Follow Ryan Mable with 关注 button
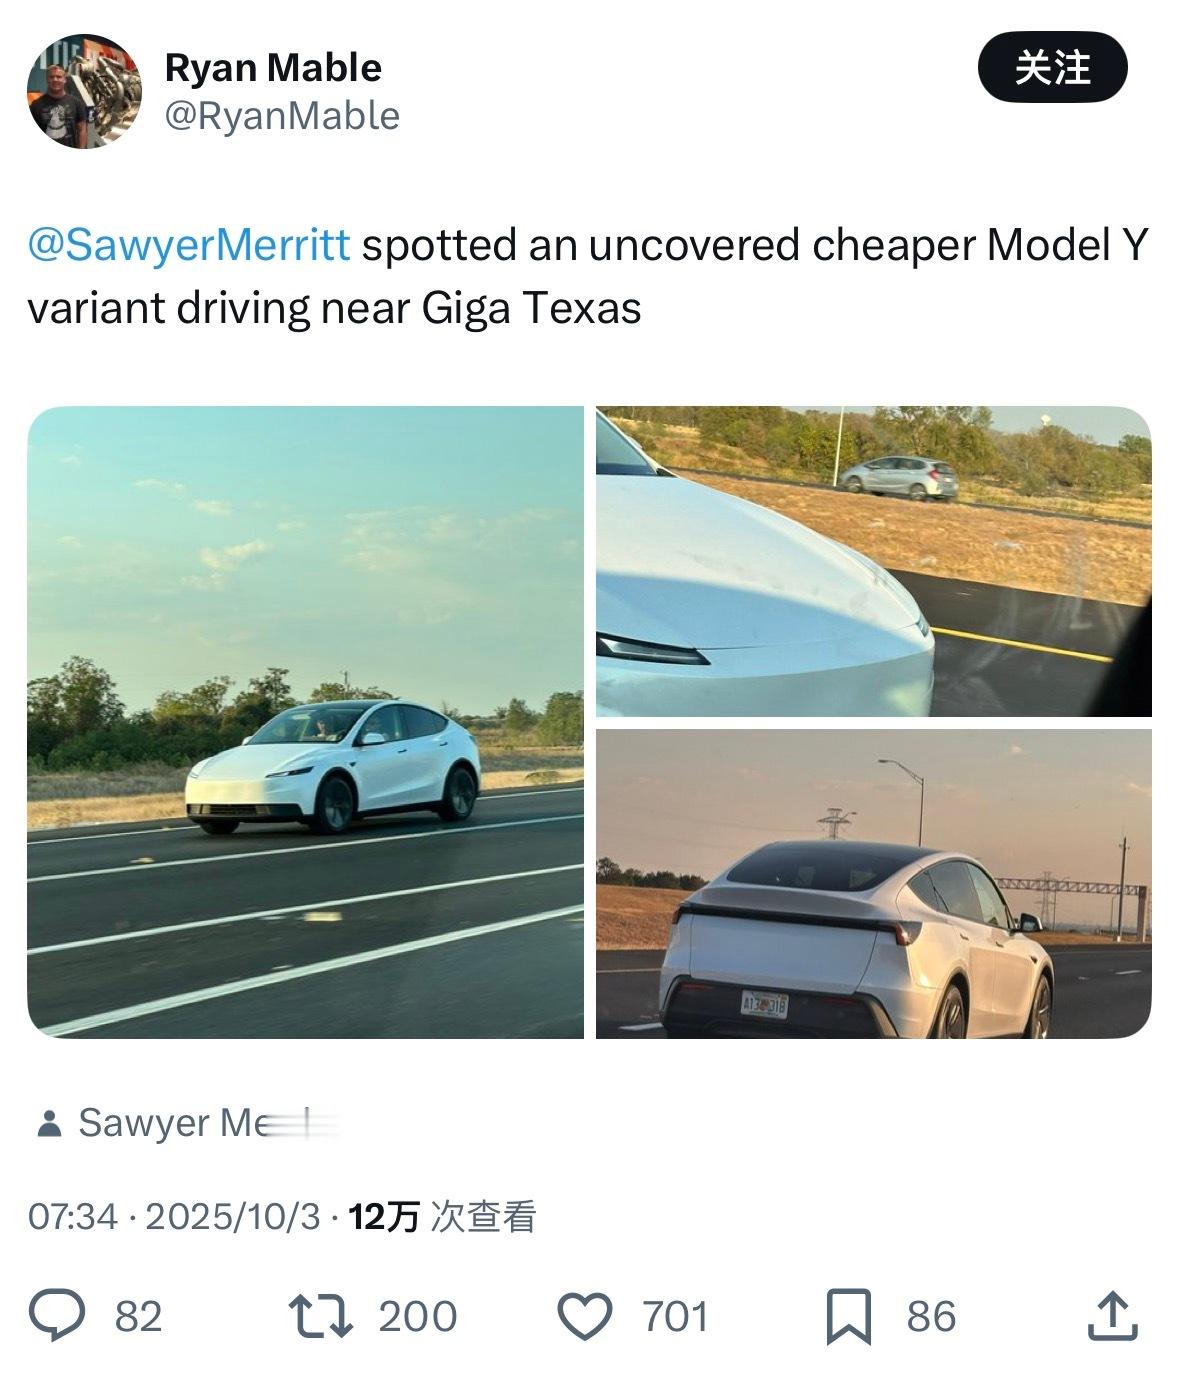The width and height of the screenshot is (1179, 1381). point(1052,68)
